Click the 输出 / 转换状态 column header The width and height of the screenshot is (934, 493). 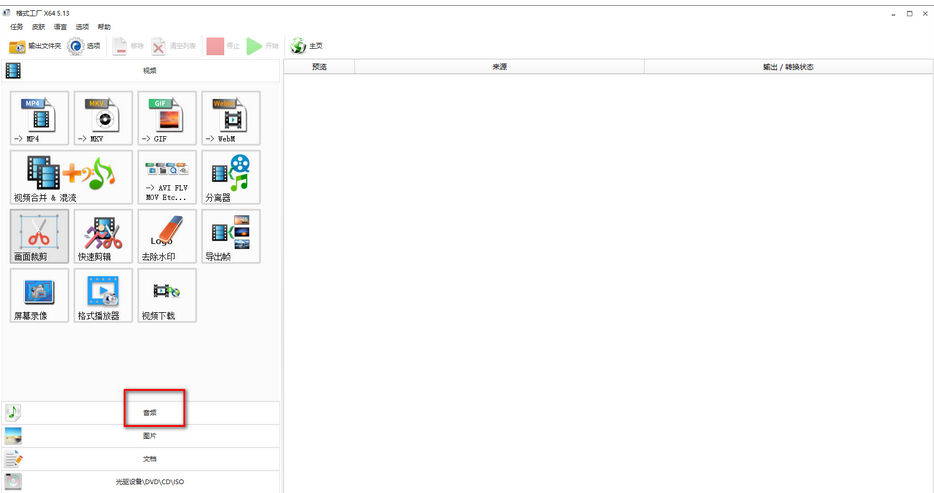click(x=788, y=67)
